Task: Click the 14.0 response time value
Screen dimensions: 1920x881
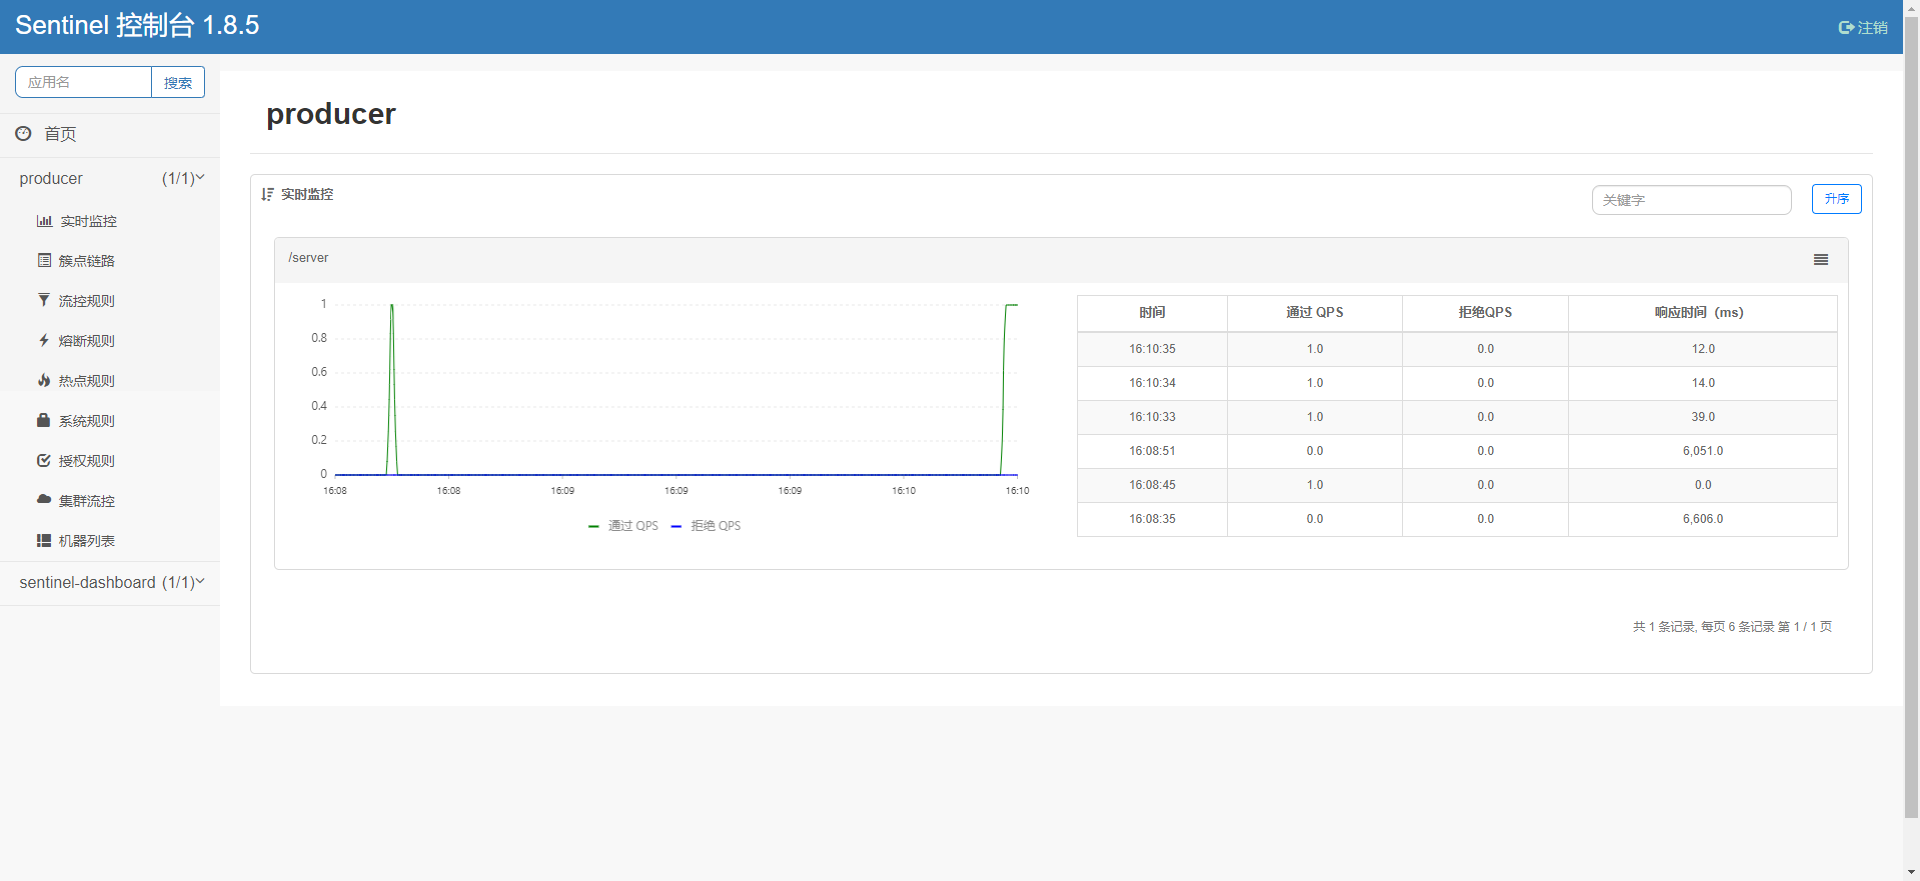Action: point(1703,383)
